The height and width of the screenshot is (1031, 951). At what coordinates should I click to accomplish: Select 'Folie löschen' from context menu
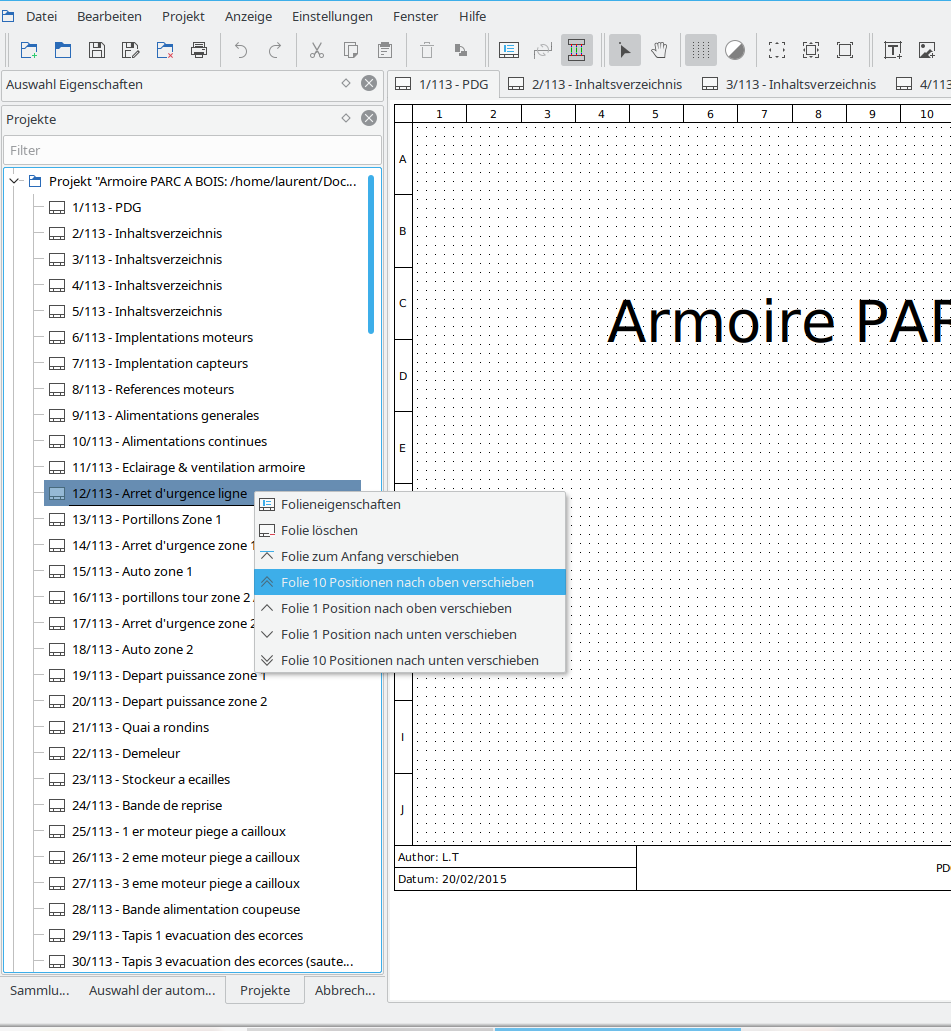pyautogui.click(x=319, y=530)
